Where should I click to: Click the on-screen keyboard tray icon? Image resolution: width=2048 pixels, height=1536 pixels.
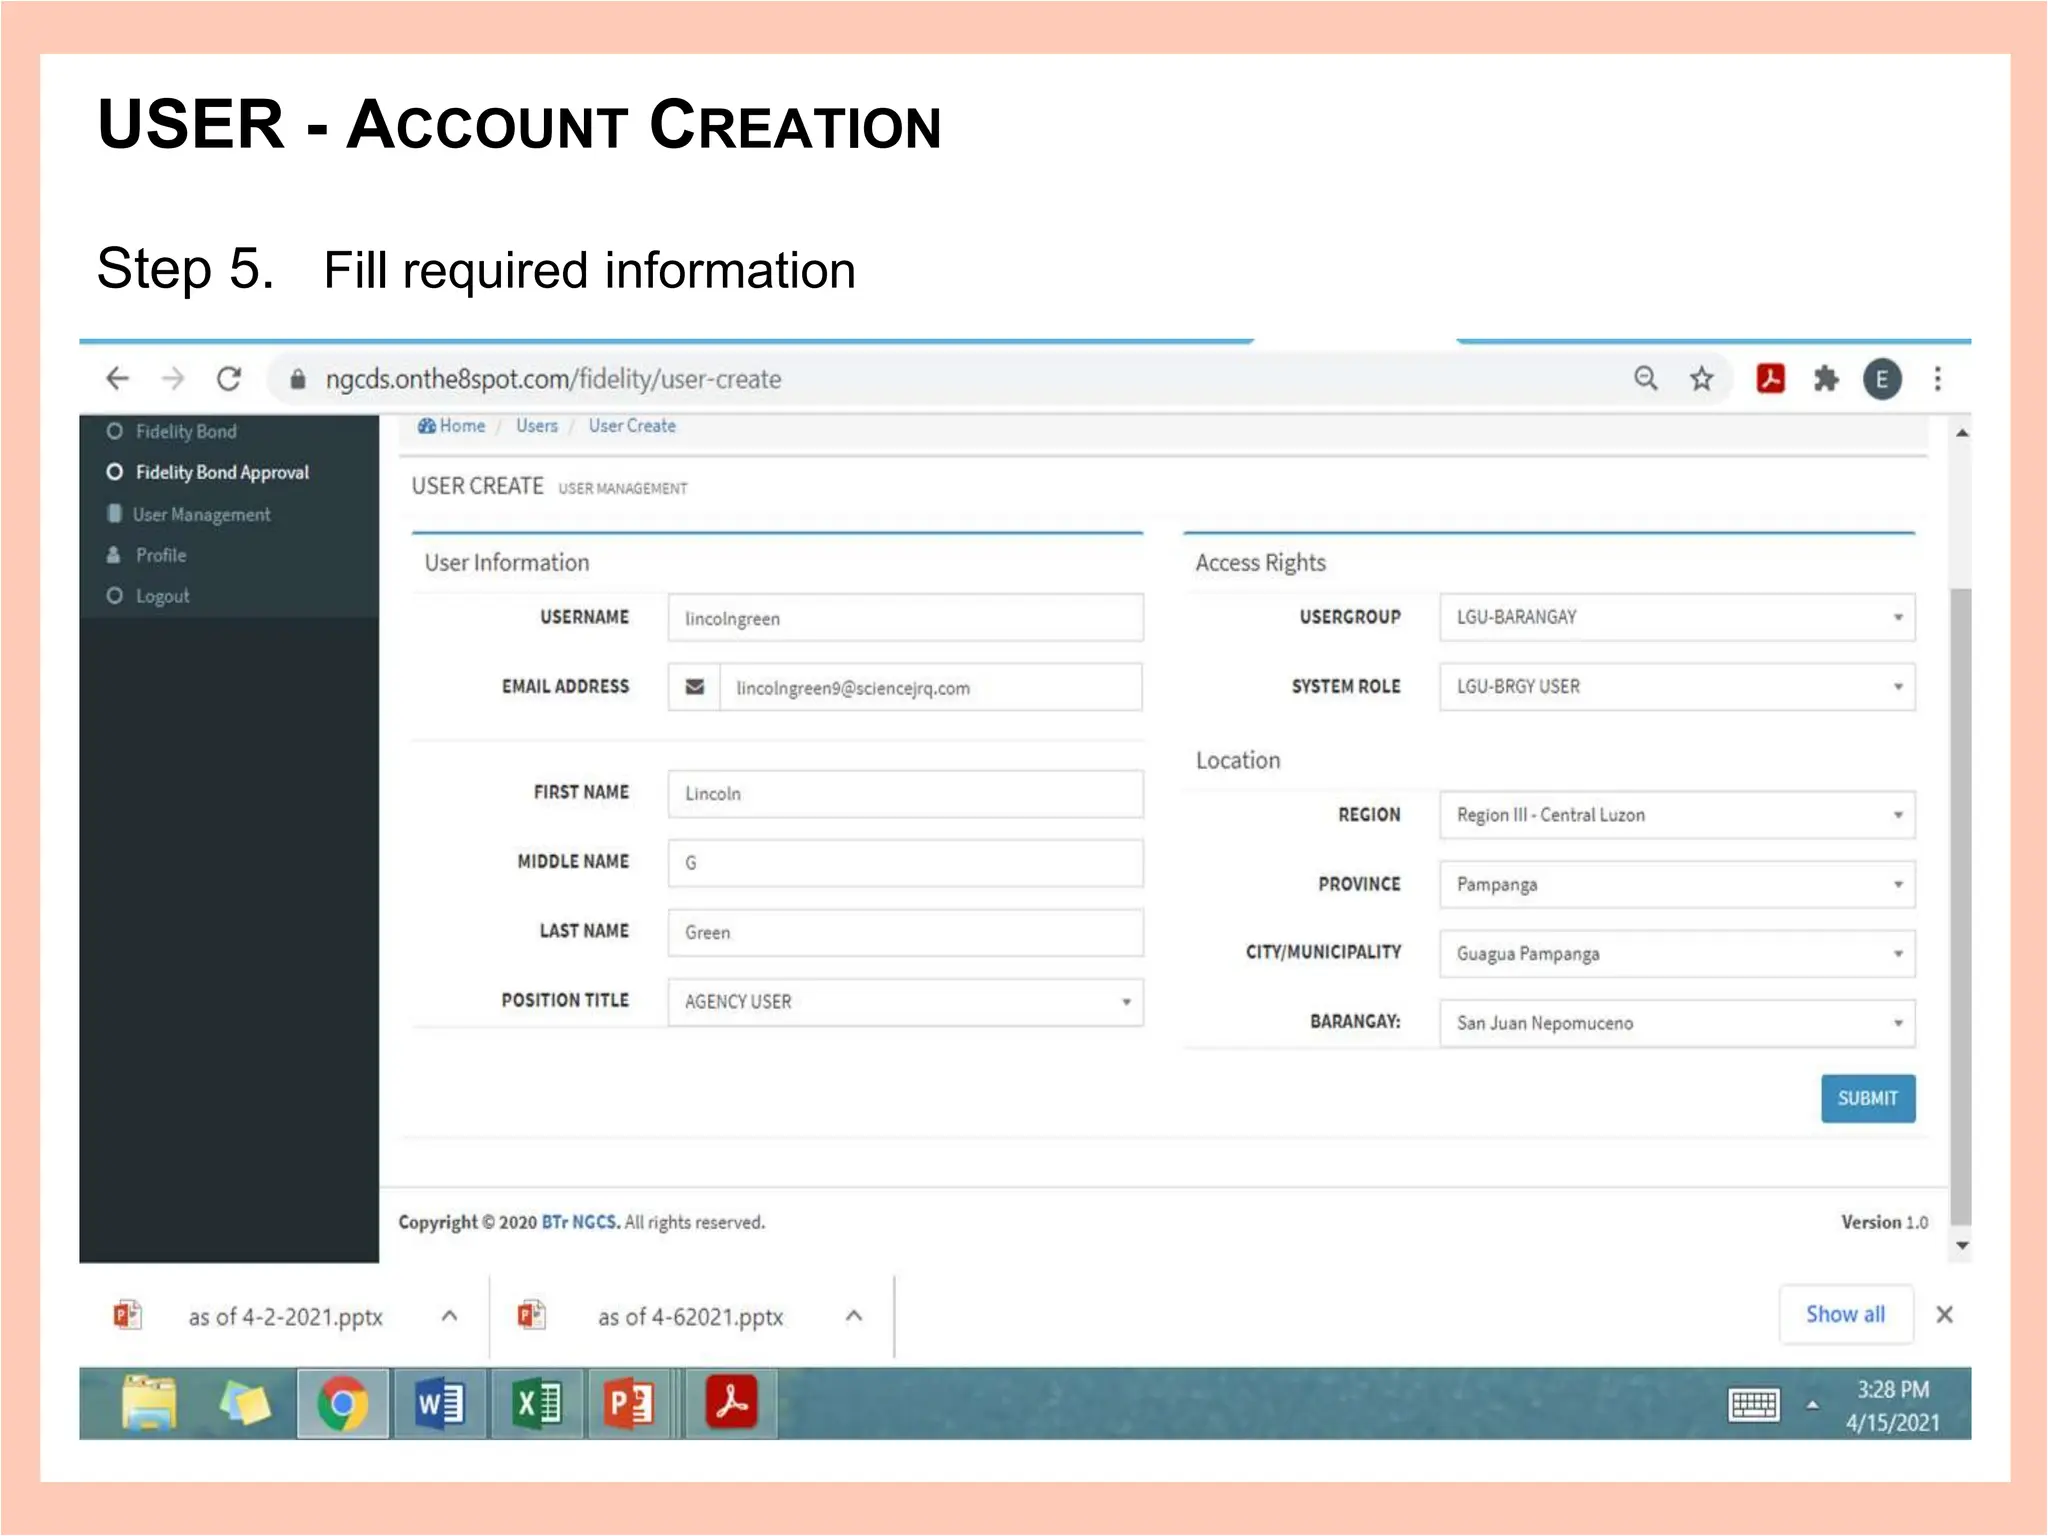1753,1404
